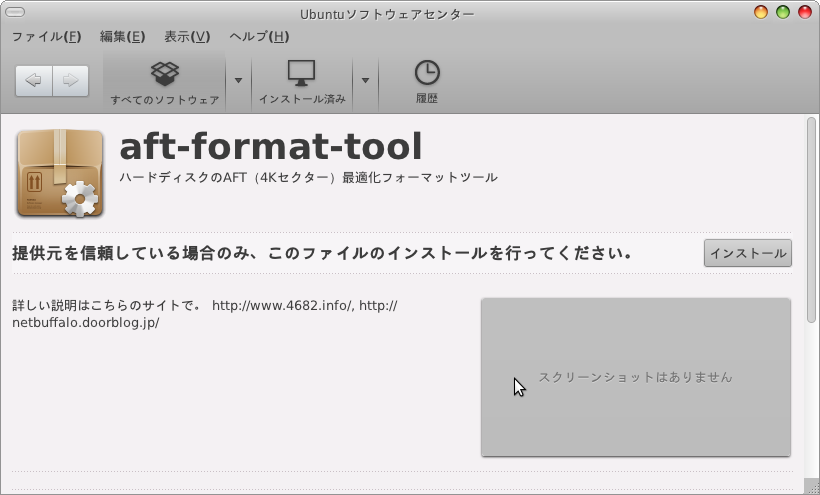Expand the インストール済み dropdown arrow
The width and height of the screenshot is (820, 495).
(x=365, y=80)
